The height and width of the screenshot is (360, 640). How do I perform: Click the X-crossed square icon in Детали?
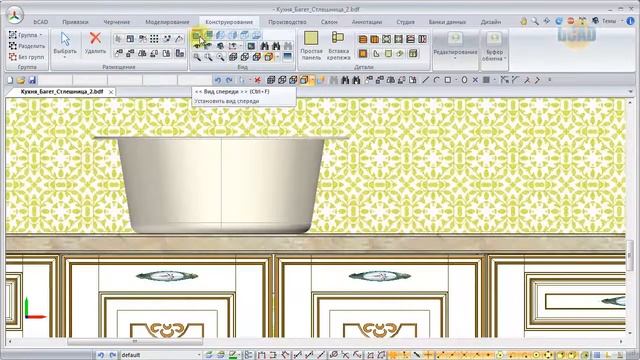tap(386, 39)
